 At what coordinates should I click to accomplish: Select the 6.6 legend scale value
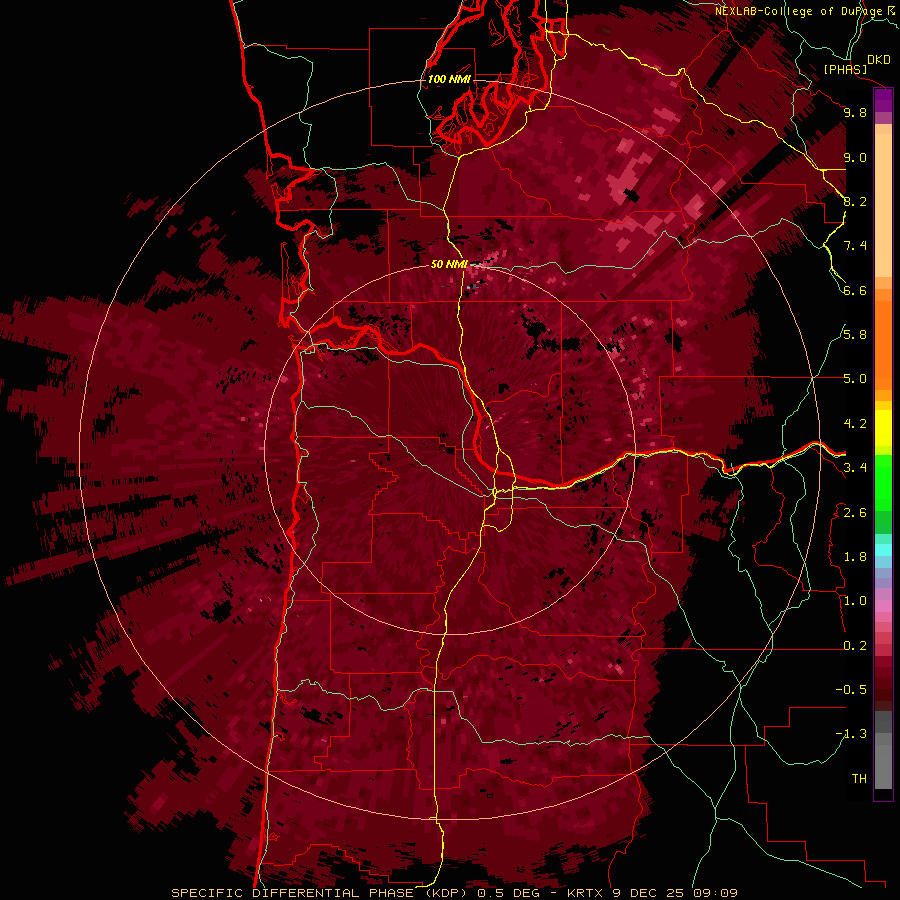[855, 290]
